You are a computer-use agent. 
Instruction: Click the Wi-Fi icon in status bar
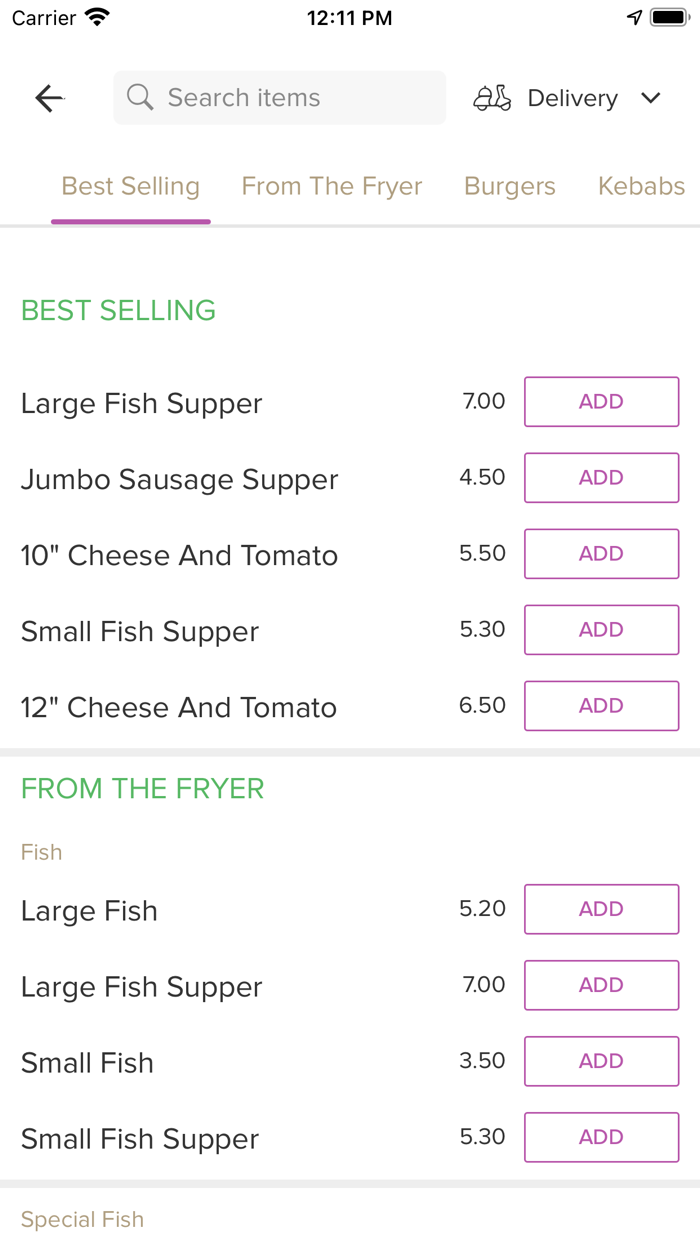pos(95,16)
